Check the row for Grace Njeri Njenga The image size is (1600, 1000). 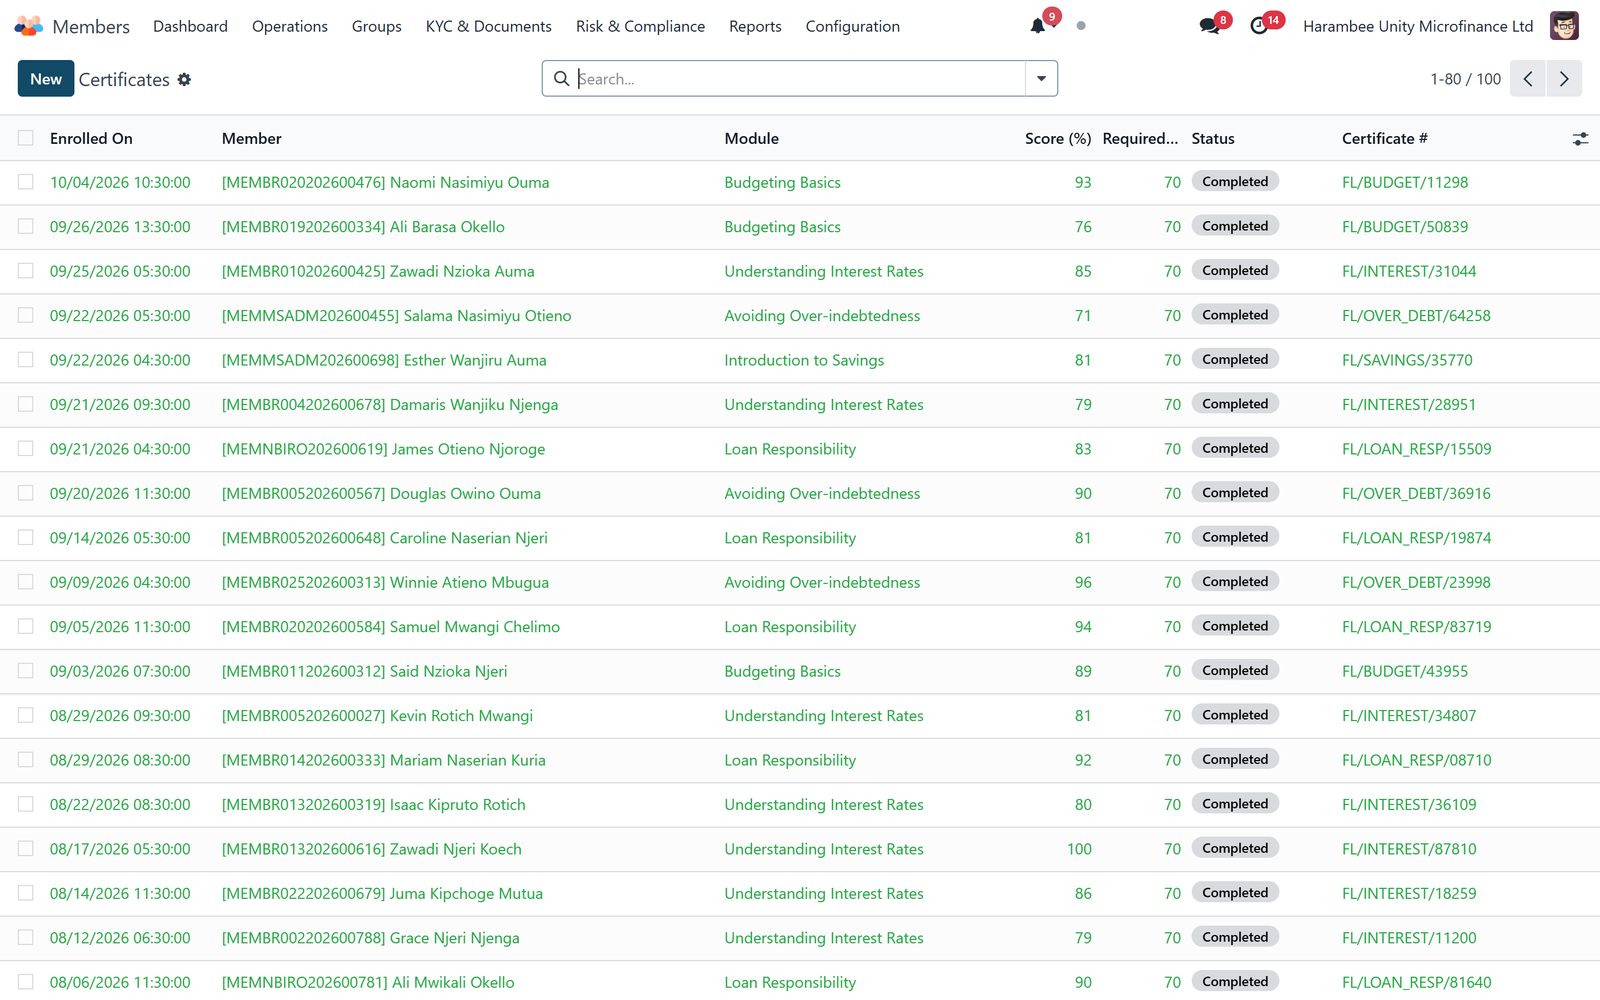(26, 938)
